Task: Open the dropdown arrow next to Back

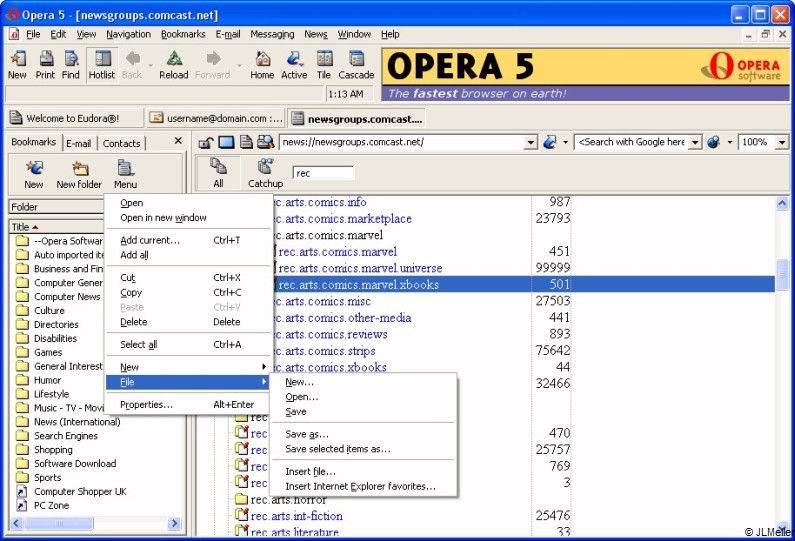Action: [x=151, y=66]
